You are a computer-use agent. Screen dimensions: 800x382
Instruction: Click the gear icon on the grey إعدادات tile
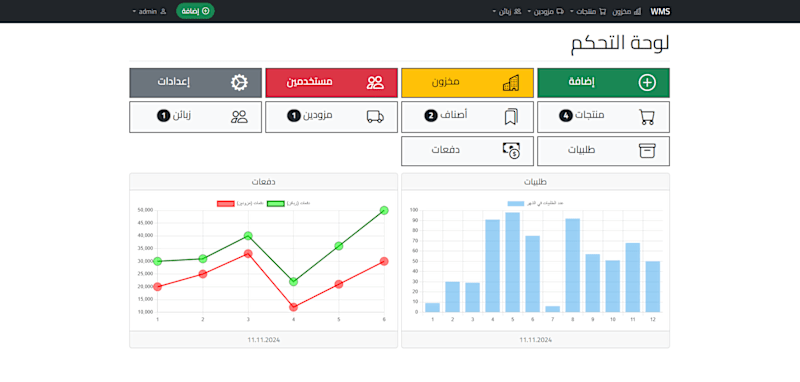coord(239,83)
